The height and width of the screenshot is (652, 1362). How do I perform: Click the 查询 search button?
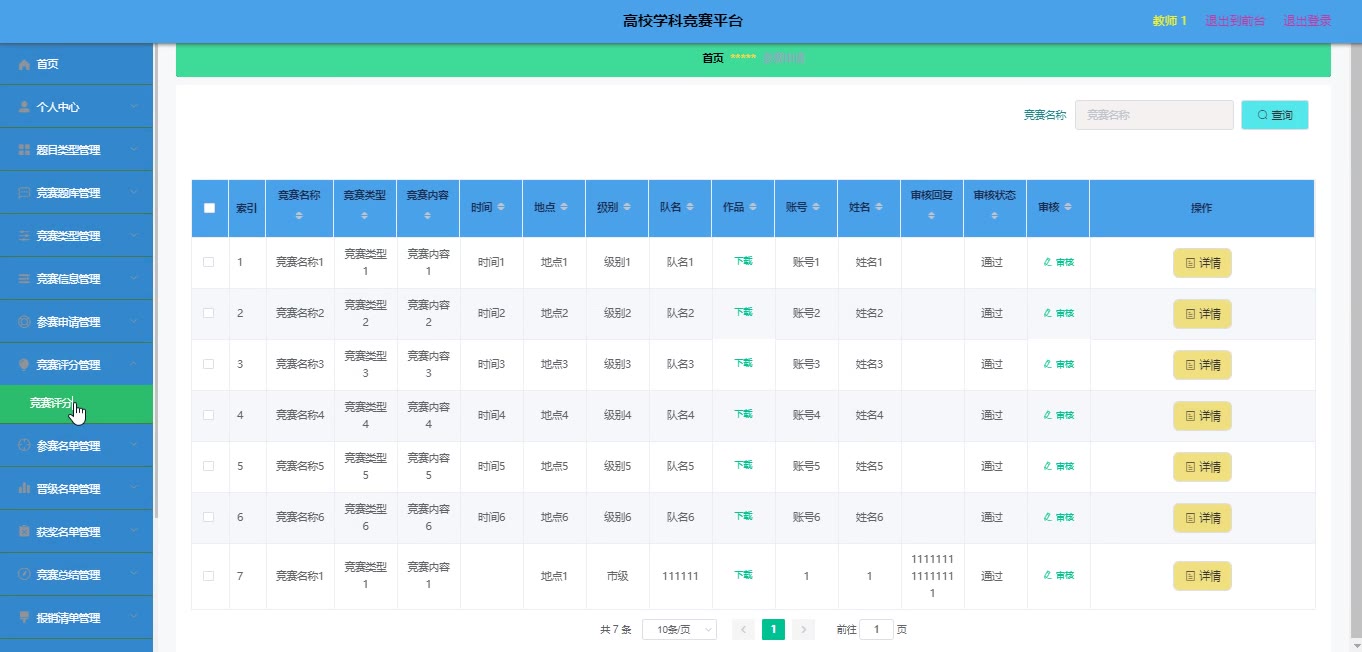click(x=1274, y=115)
